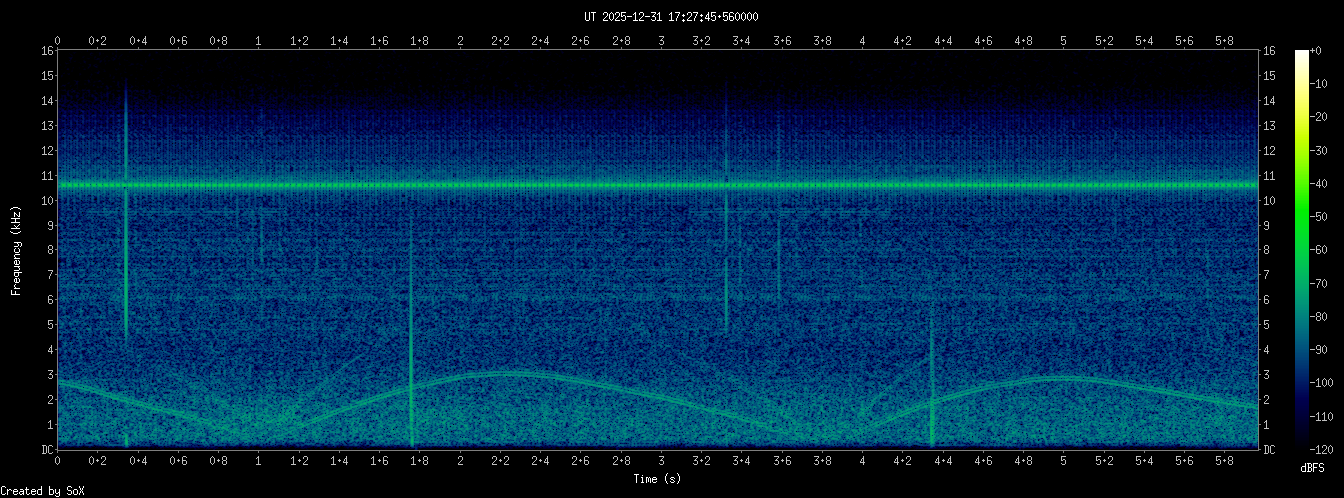The width and height of the screenshot is (1344, 498).
Task: Click the 'Frequency (kHz)' axis label
Action: pyautogui.click(x=16, y=250)
